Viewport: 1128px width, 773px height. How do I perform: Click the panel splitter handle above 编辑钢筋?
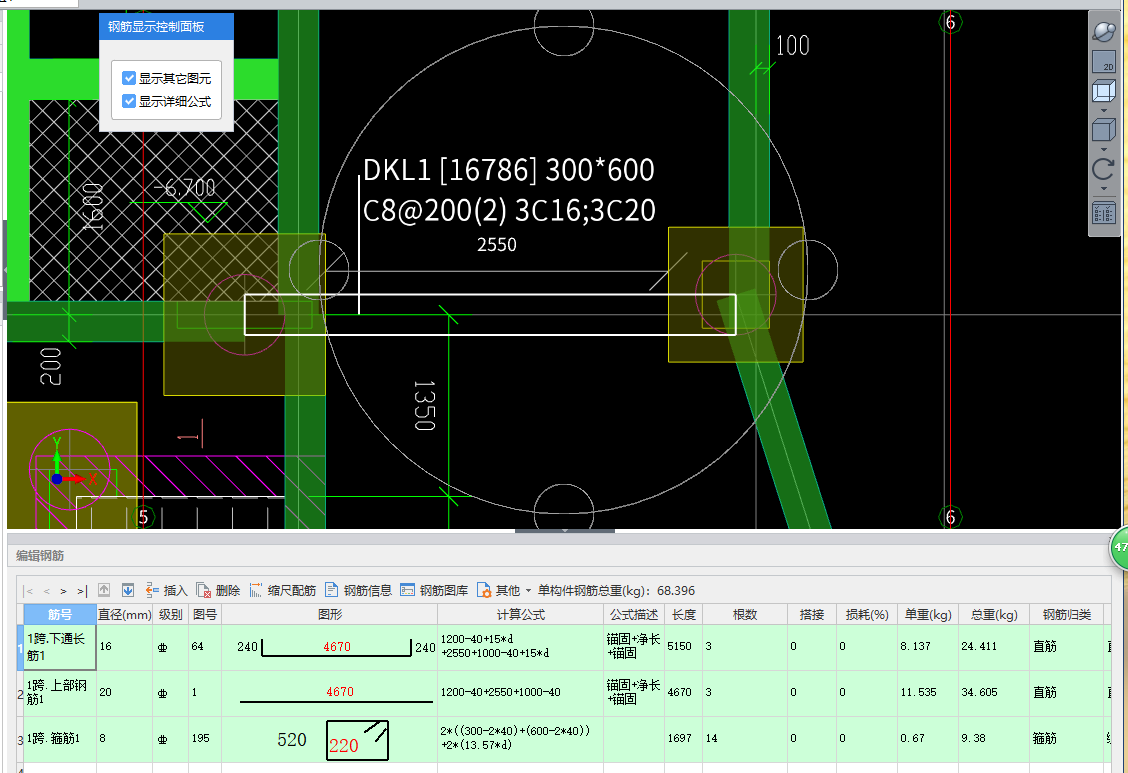click(565, 531)
